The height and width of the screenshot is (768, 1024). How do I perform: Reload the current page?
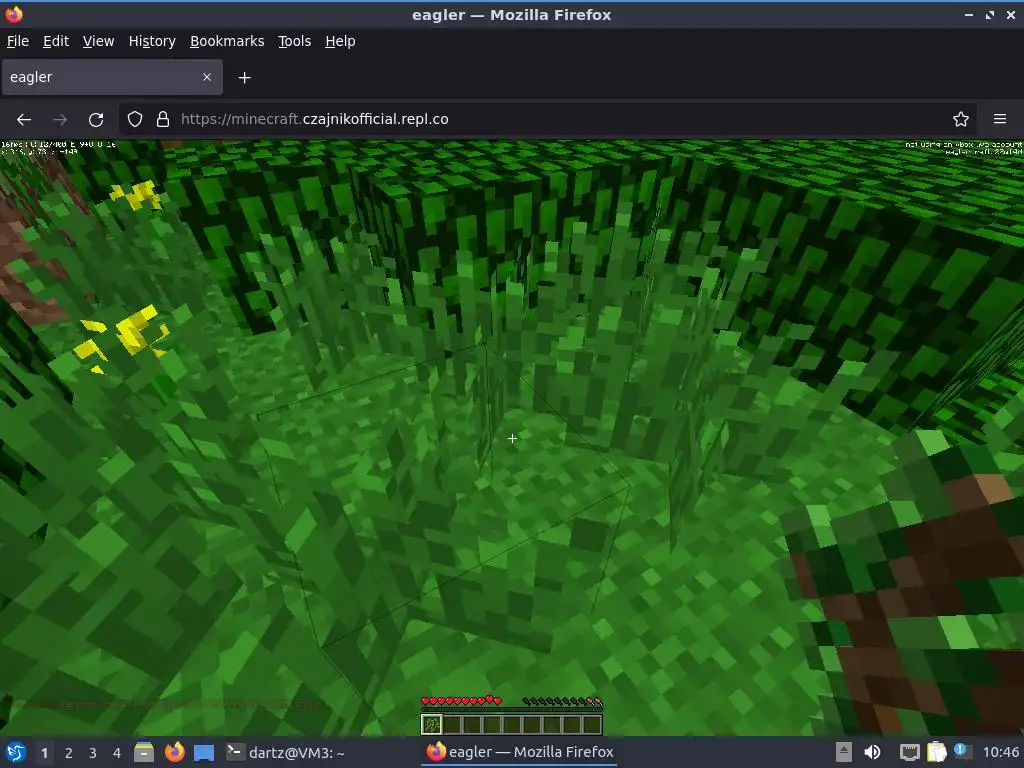96,120
